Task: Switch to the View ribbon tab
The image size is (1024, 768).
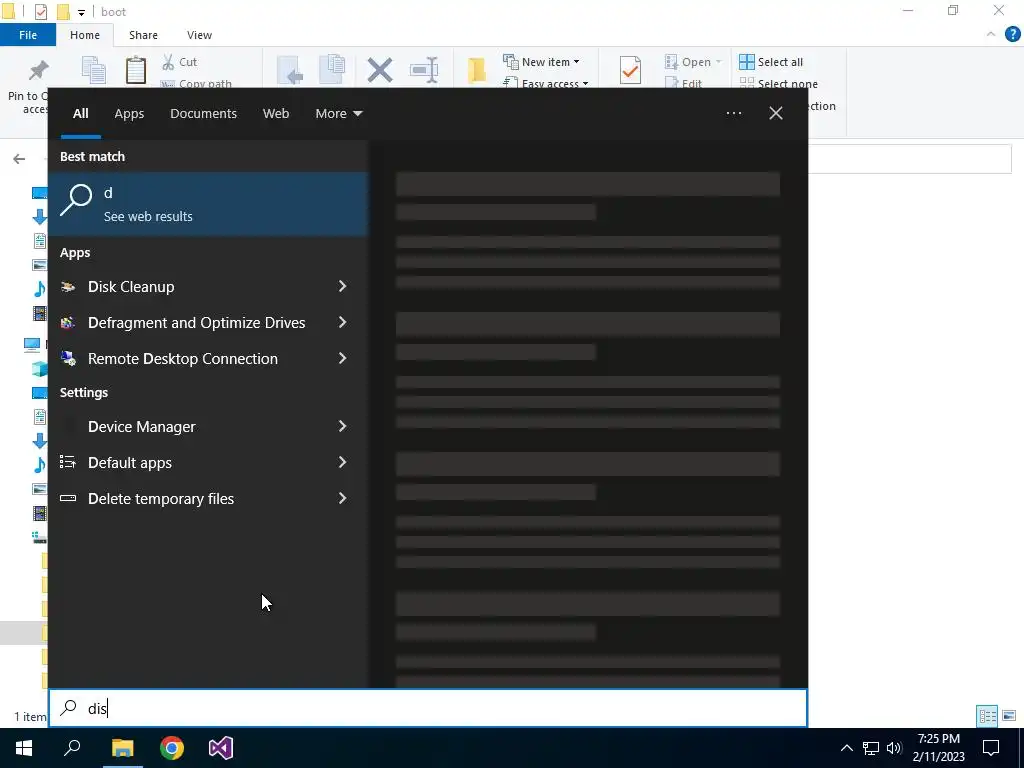Action: tap(199, 35)
